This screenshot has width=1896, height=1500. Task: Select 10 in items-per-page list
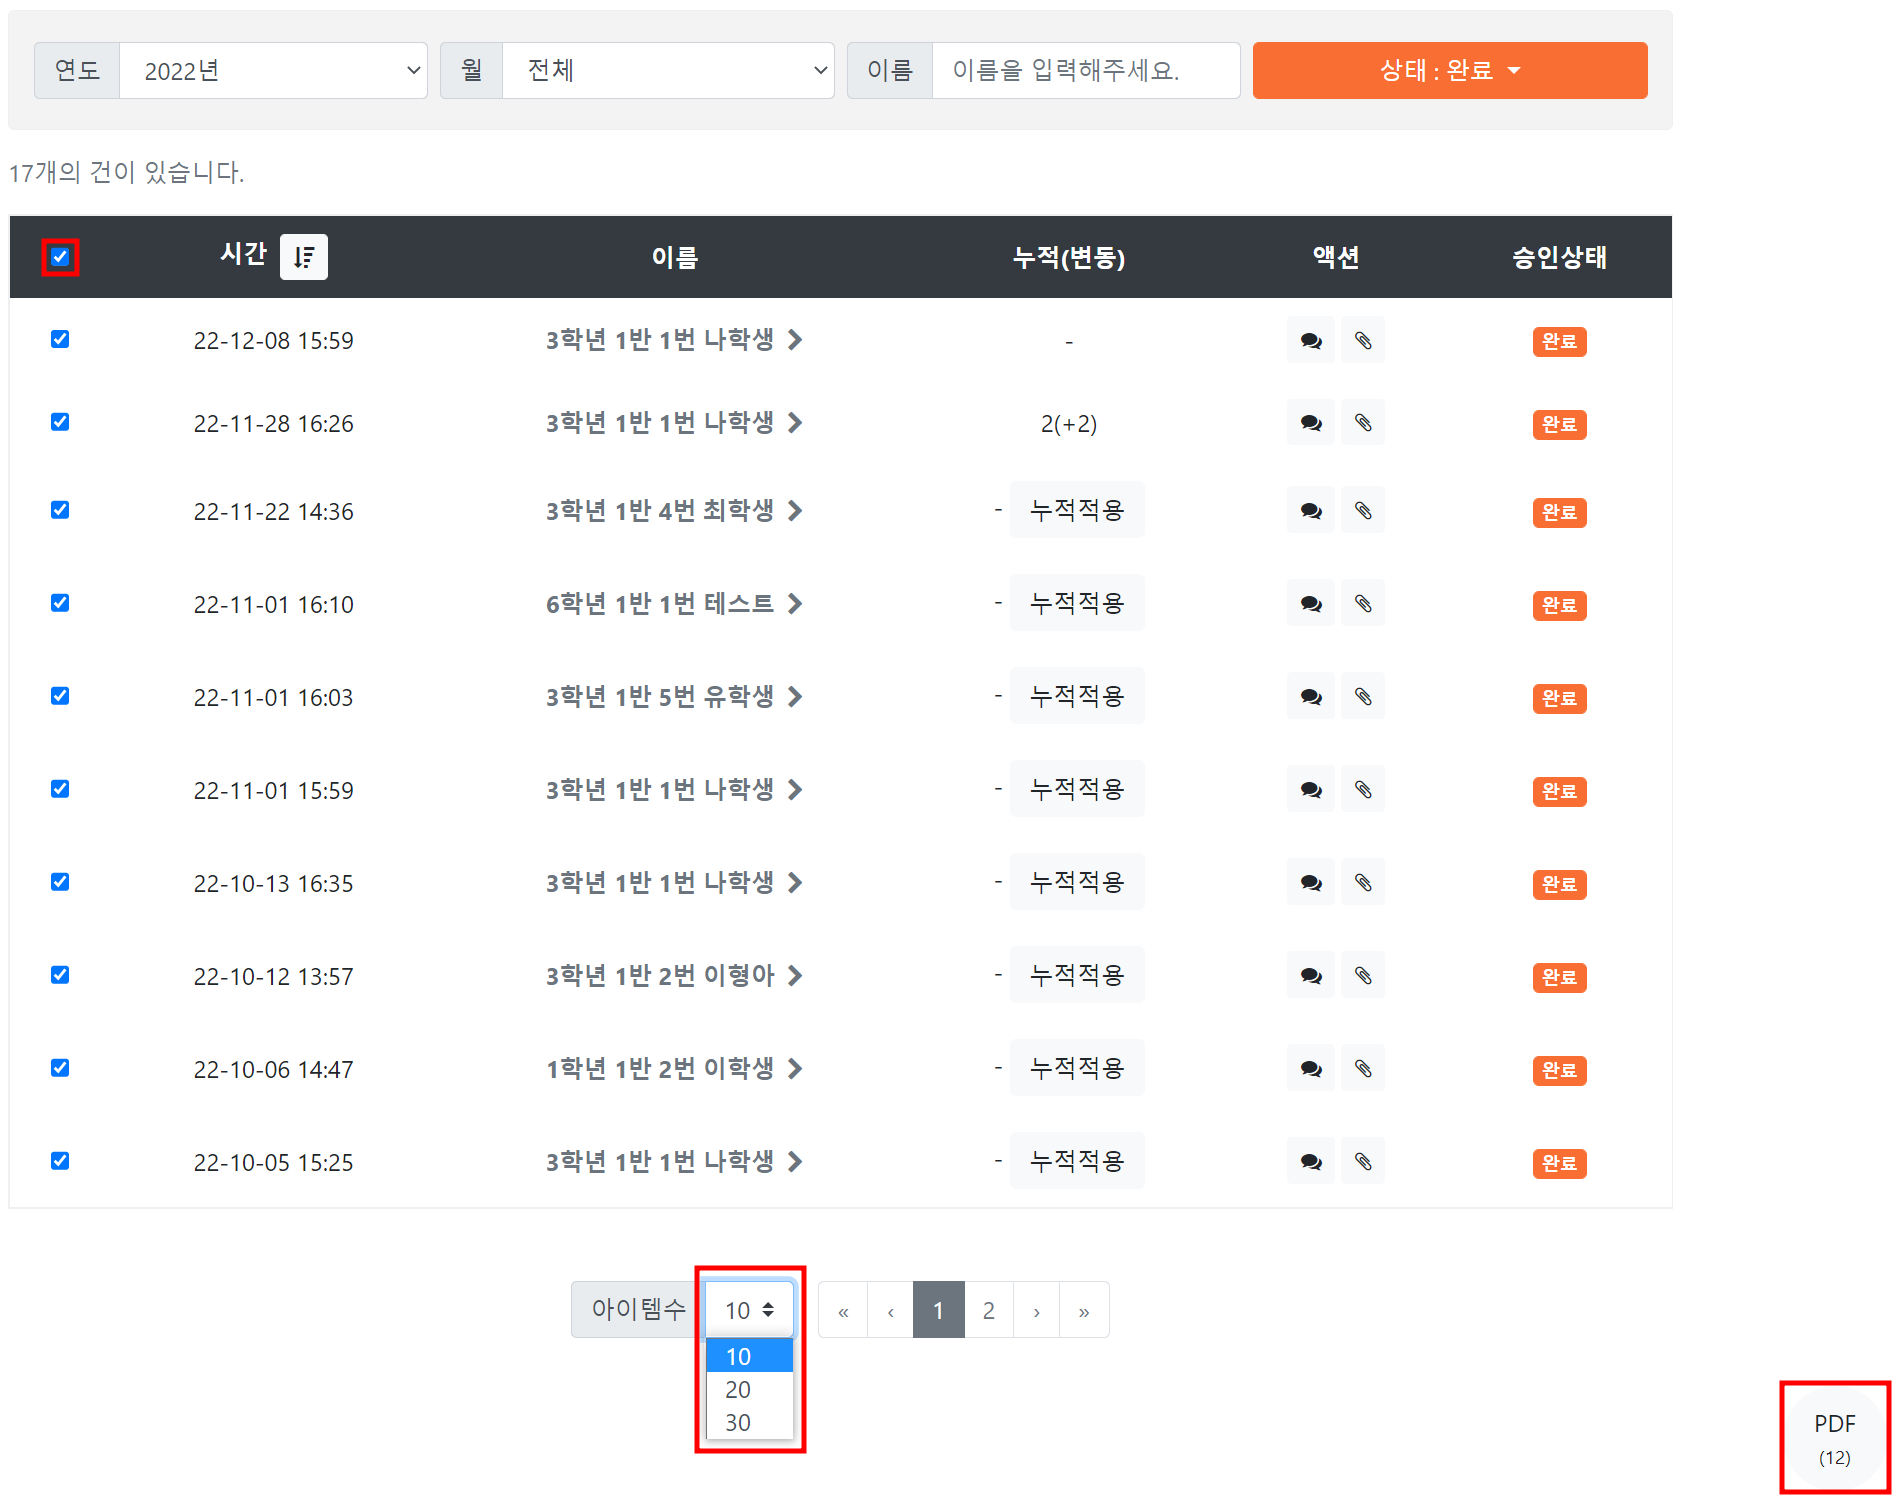coord(749,1357)
